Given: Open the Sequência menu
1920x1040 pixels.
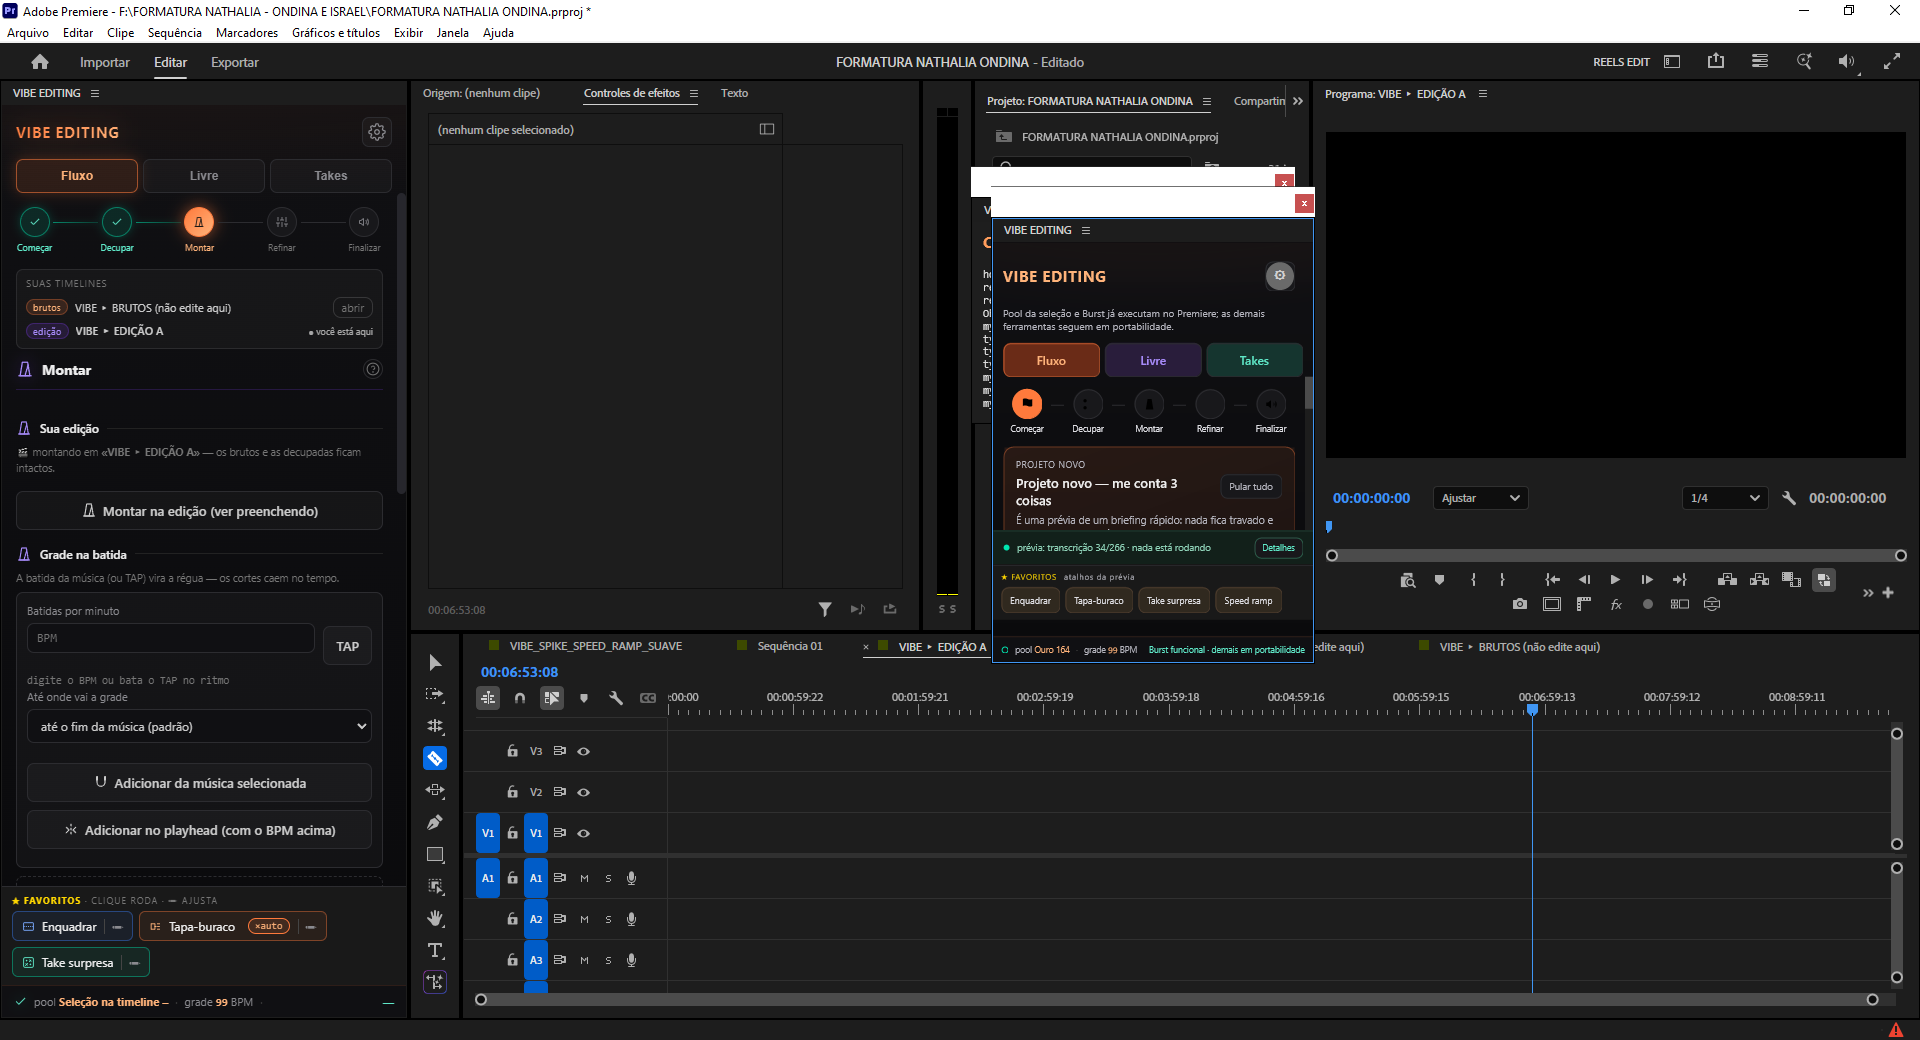Looking at the screenshot, I should [x=174, y=33].
